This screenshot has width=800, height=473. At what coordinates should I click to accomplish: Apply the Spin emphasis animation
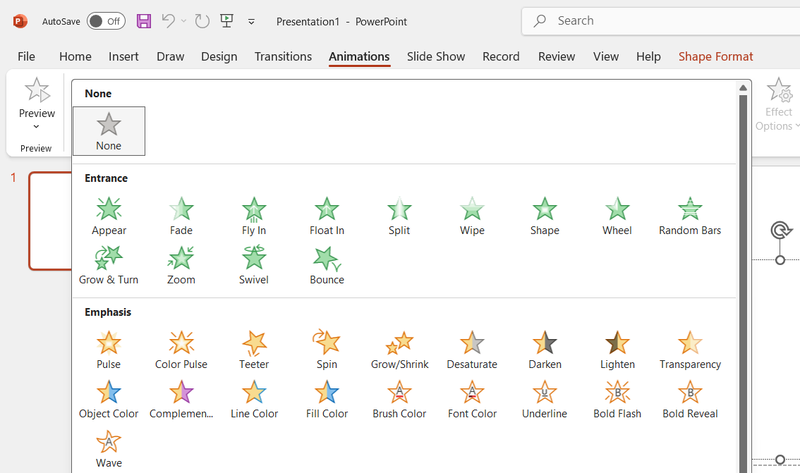pyautogui.click(x=327, y=350)
